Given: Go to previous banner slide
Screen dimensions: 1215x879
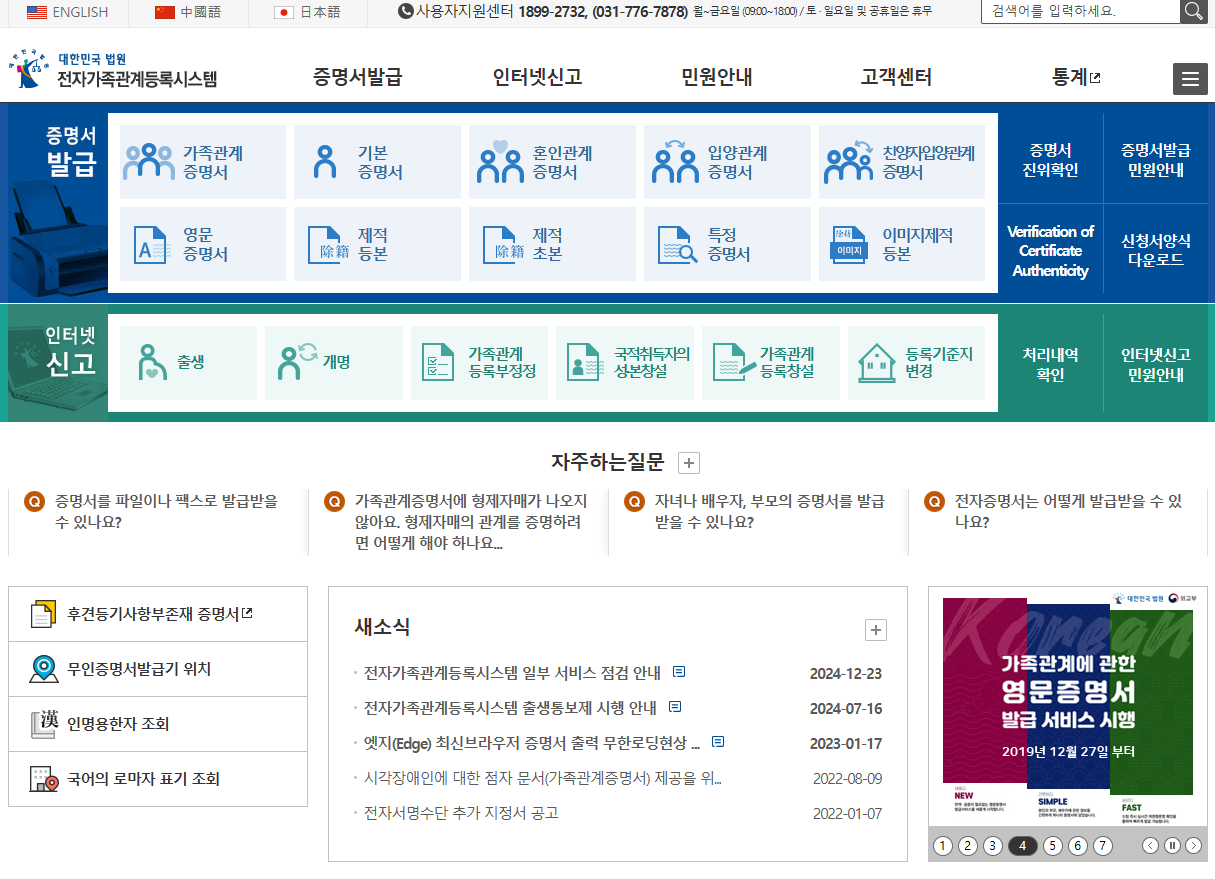Looking at the screenshot, I should (1150, 846).
